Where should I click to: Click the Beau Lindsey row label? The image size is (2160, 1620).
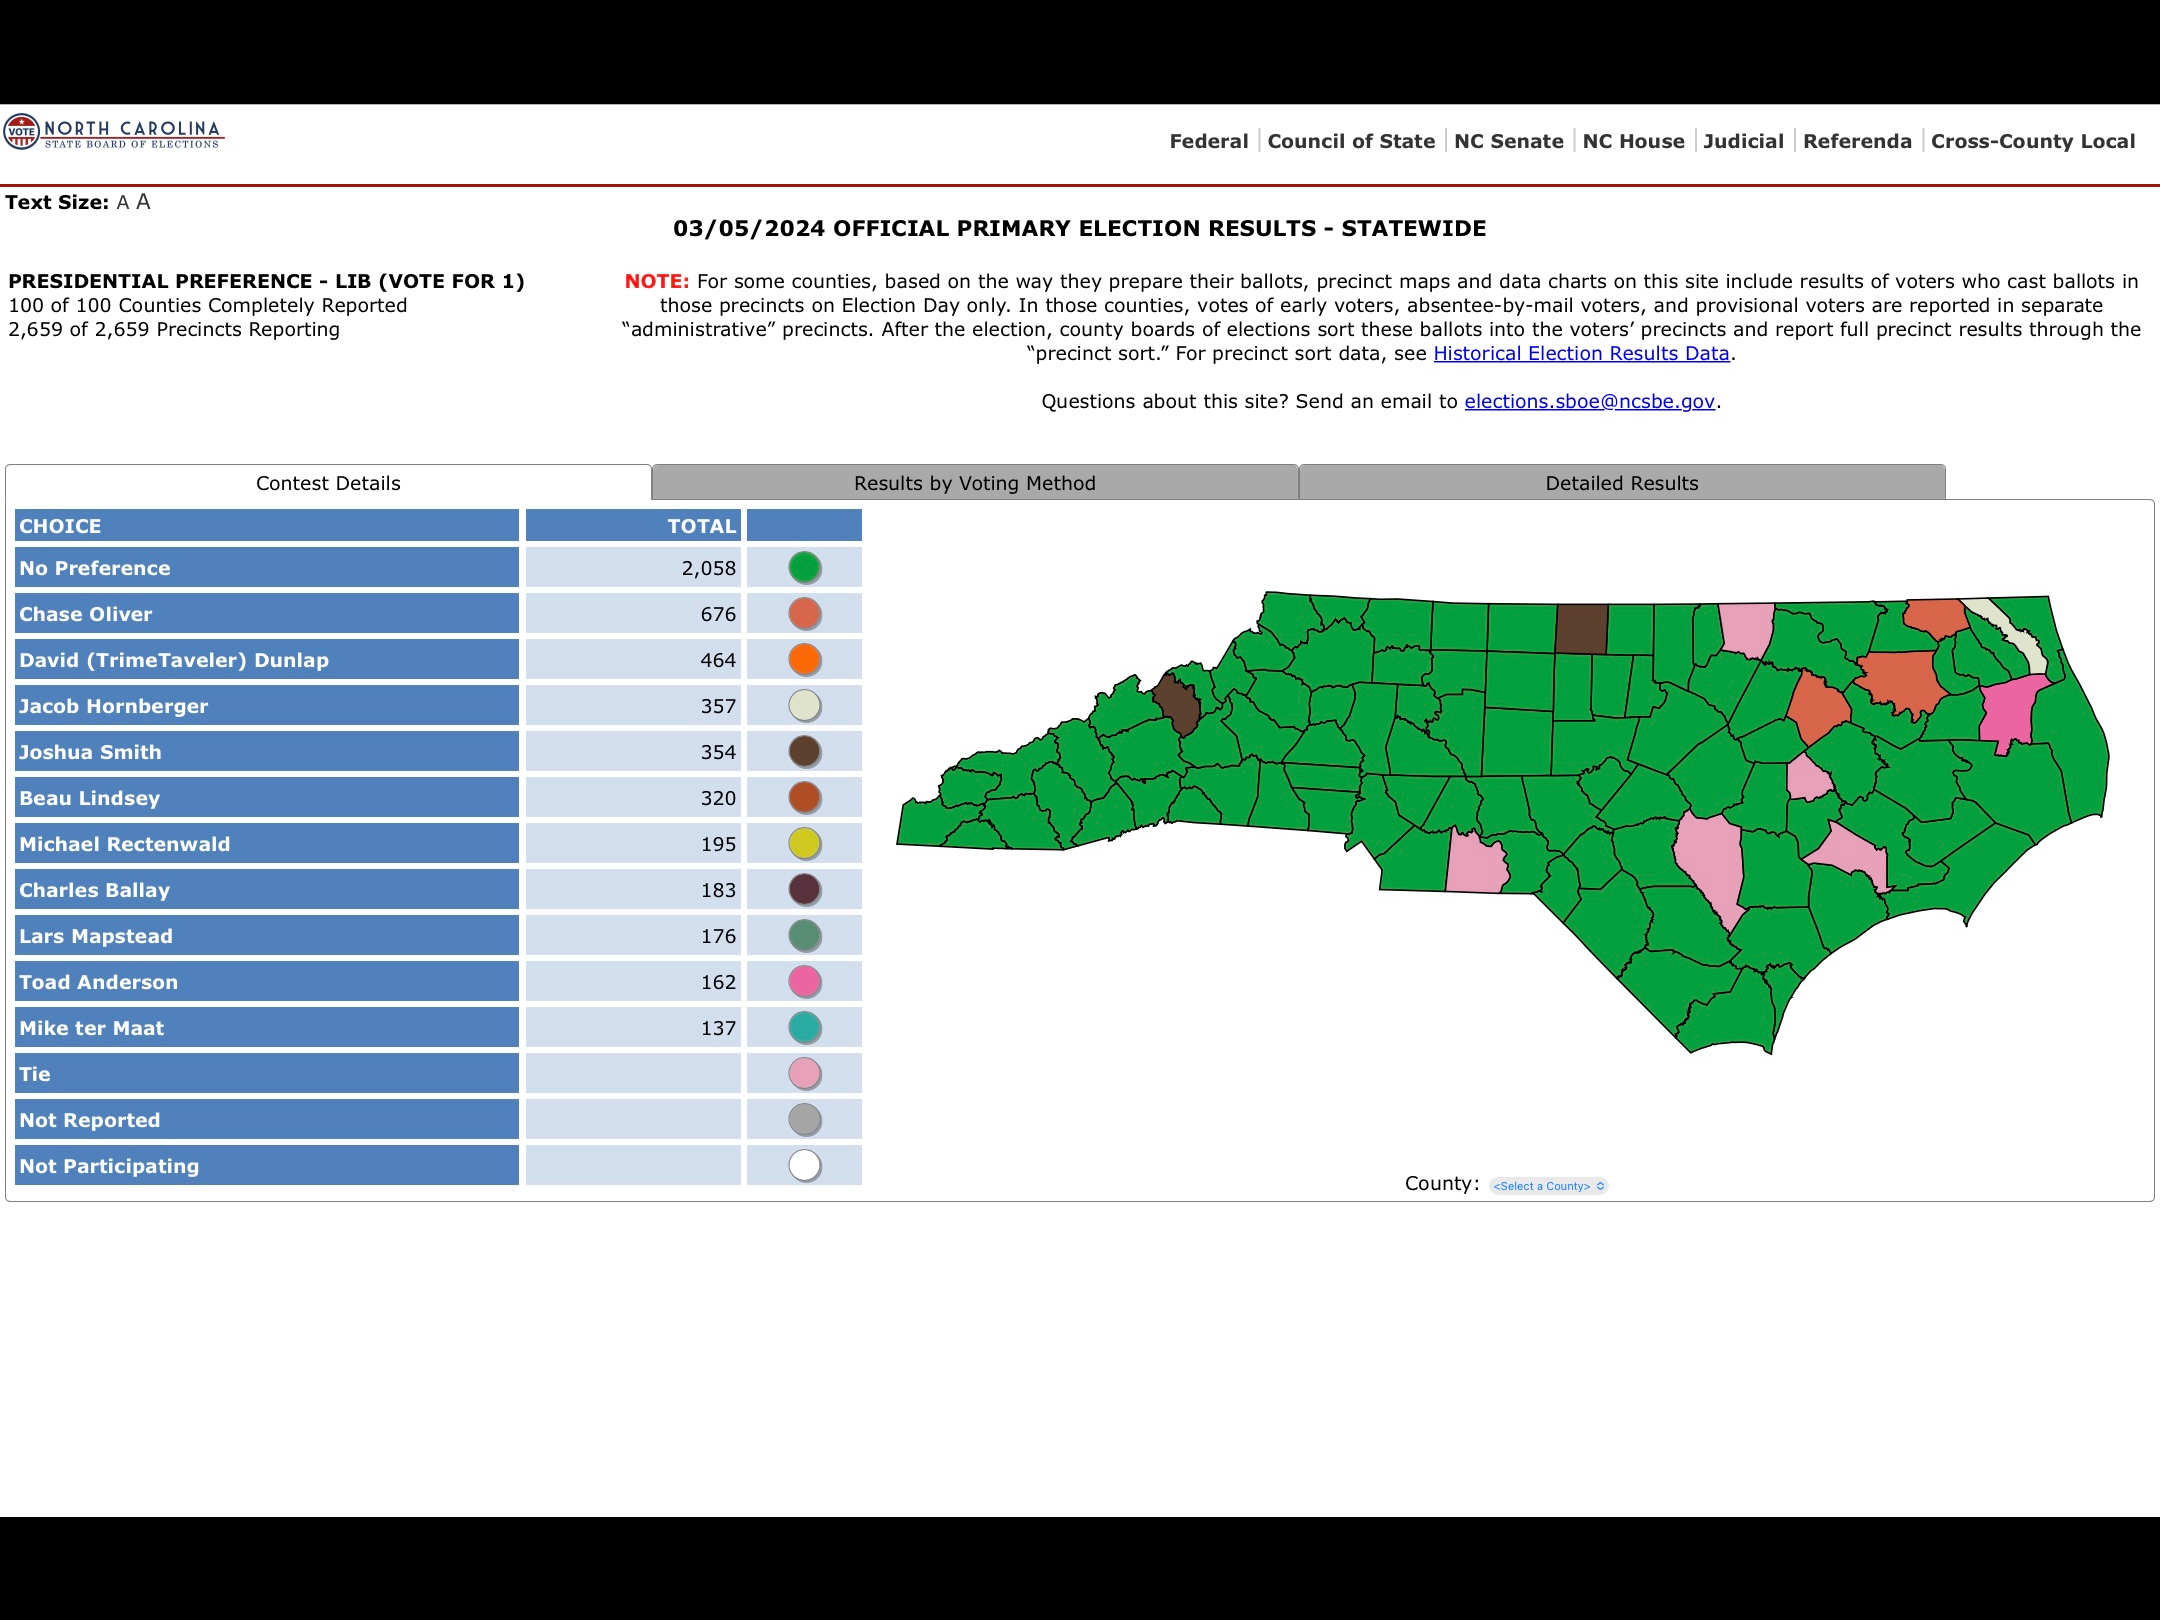(267, 798)
